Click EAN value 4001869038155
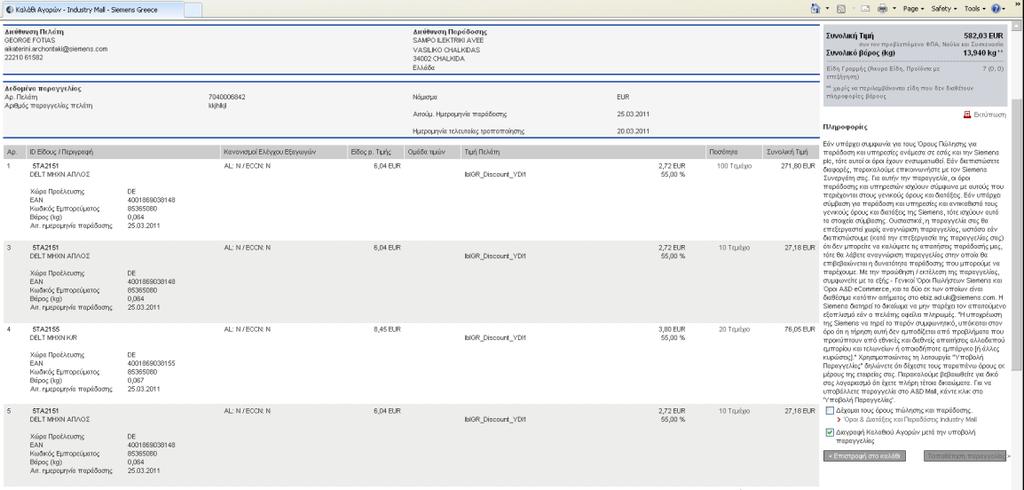 tap(151, 363)
